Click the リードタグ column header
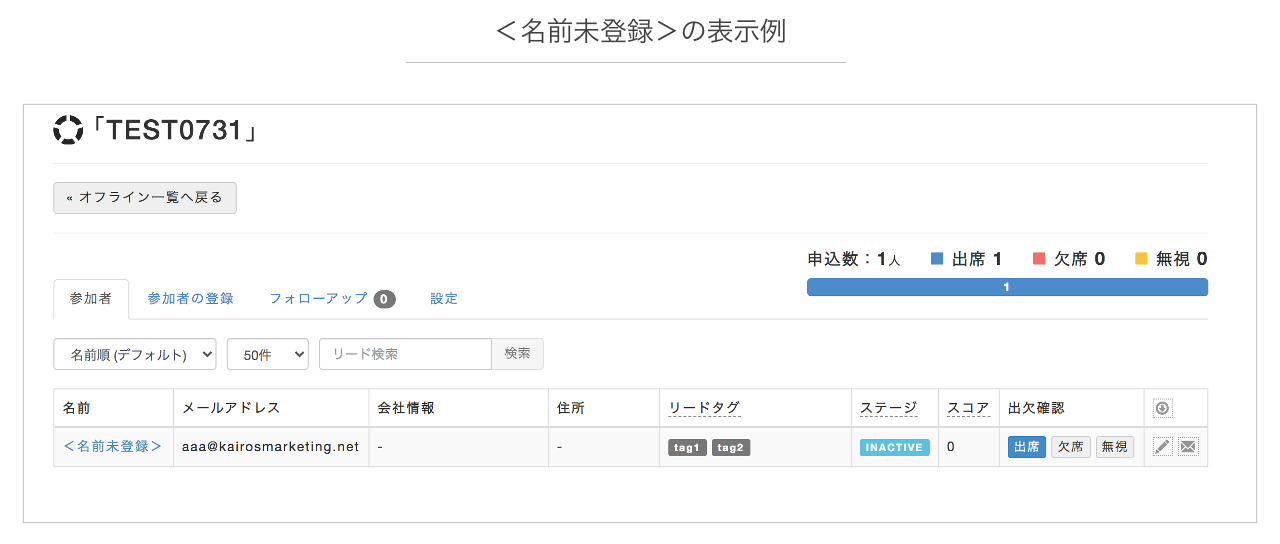1280x544 pixels. 705,408
